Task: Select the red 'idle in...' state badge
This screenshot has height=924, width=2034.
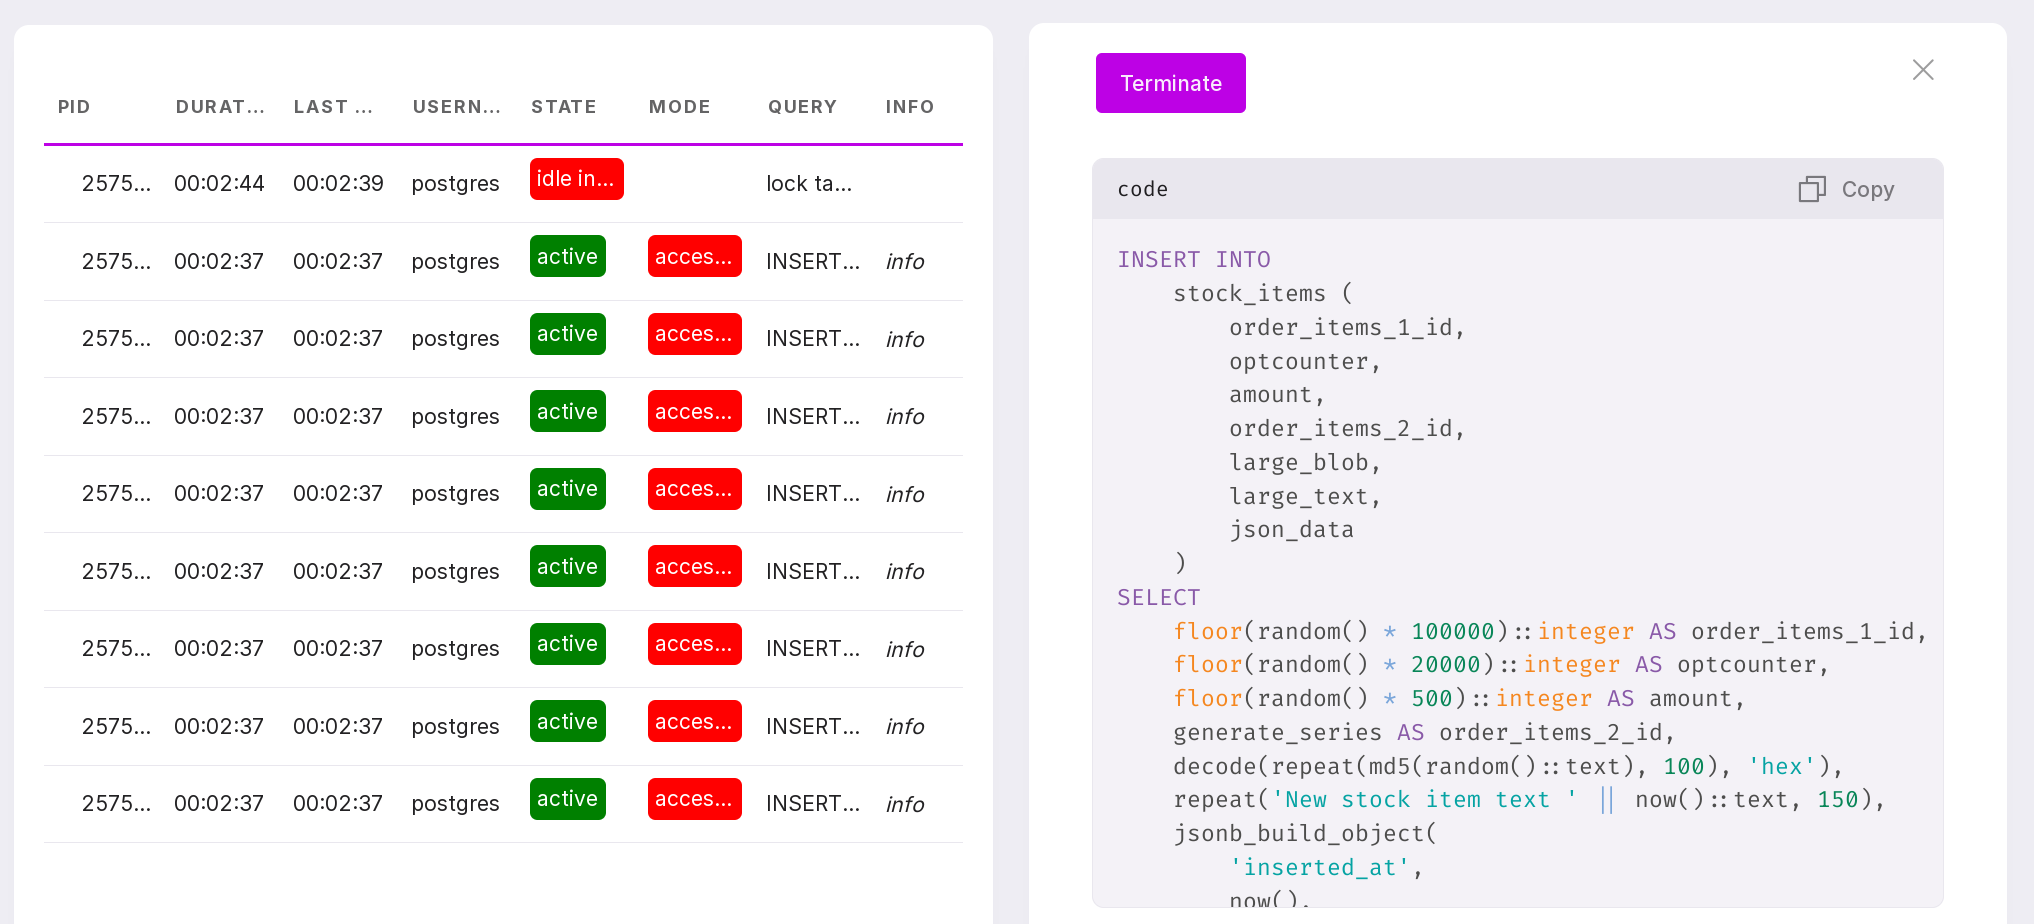Action: point(576,179)
